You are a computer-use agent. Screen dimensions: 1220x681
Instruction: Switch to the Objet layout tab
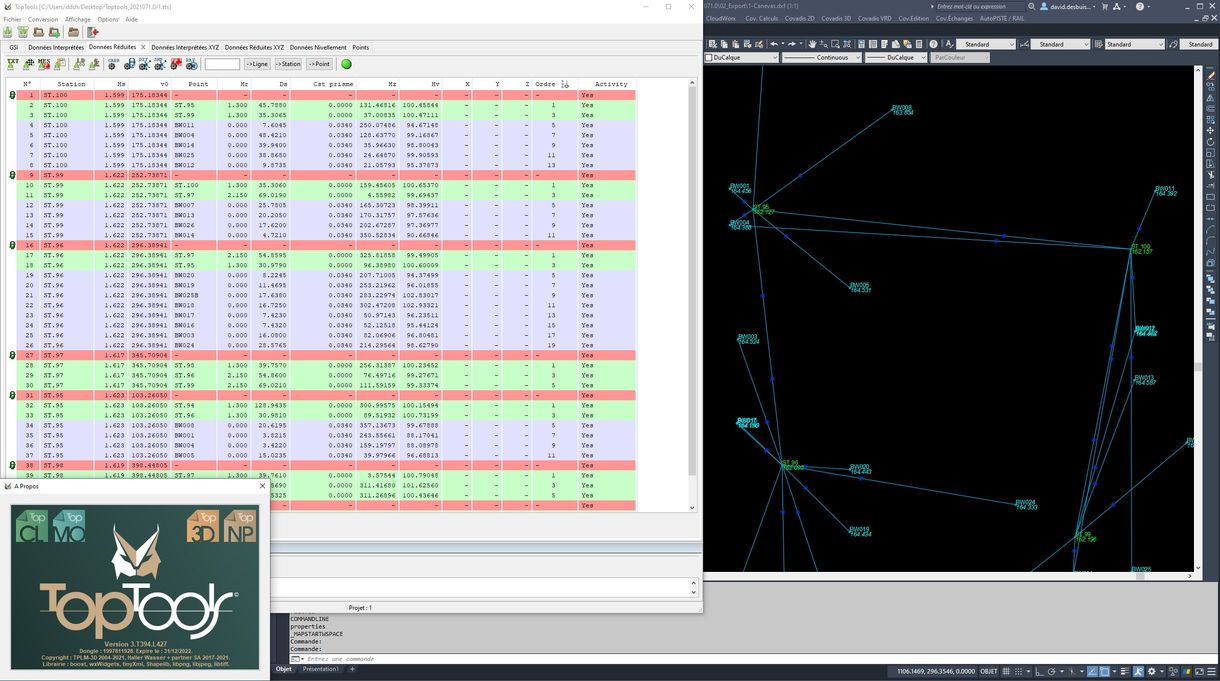point(284,669)
